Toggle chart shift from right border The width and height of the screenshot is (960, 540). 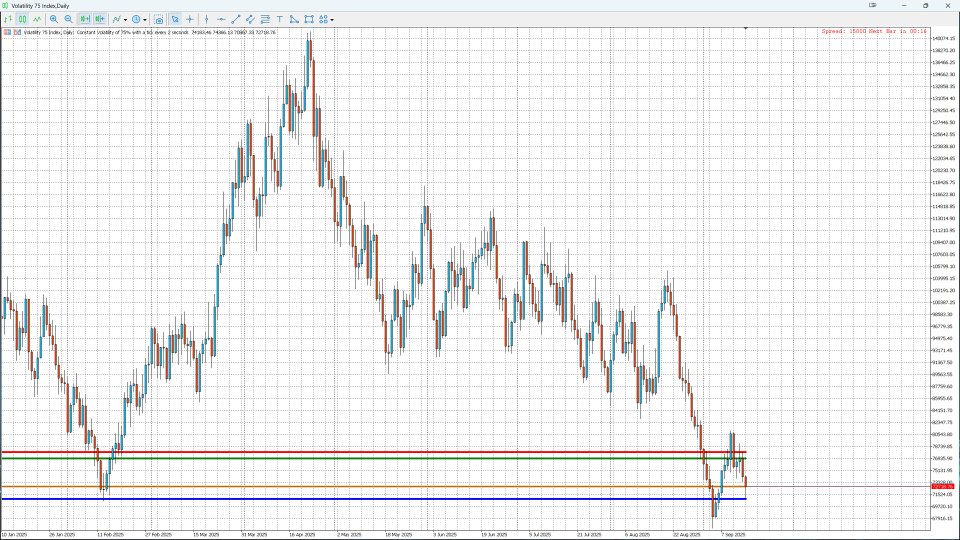(x=99, y=19)
